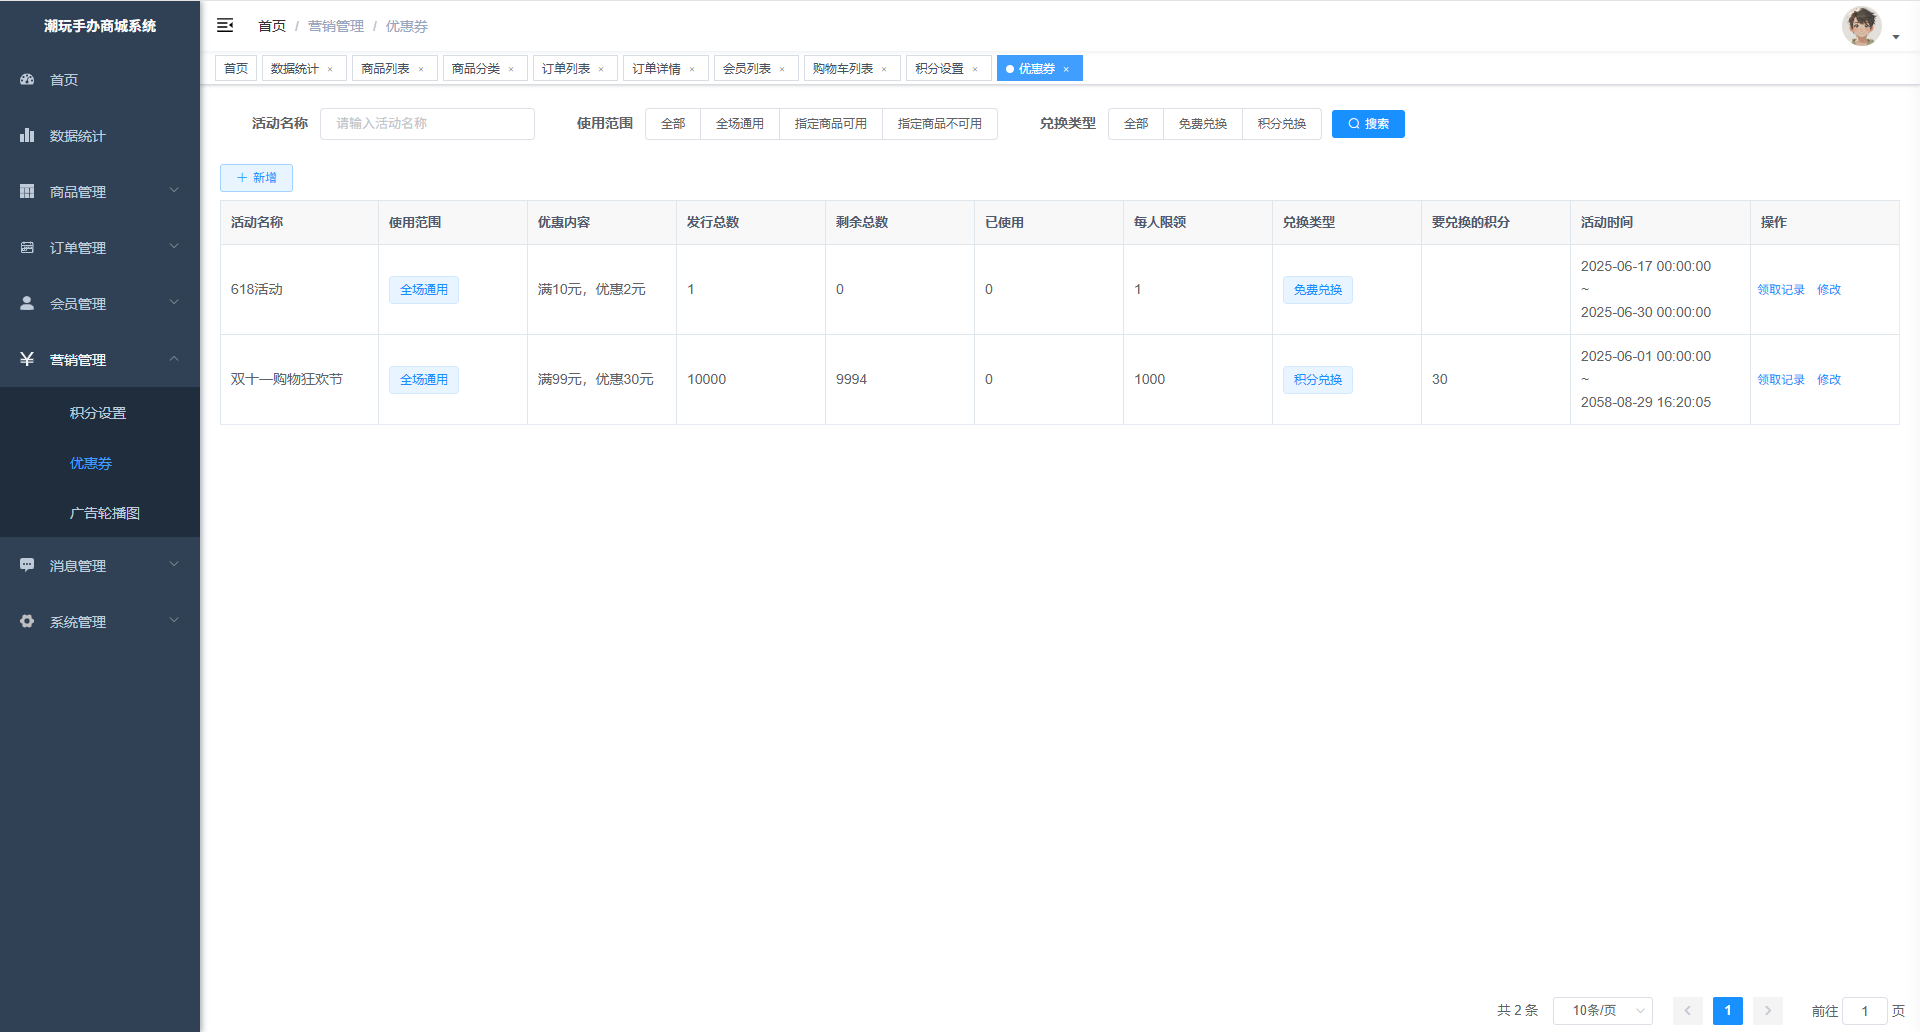
Task: Open 首页 dashboard icon in sidebar
Action: coord(28,79)
